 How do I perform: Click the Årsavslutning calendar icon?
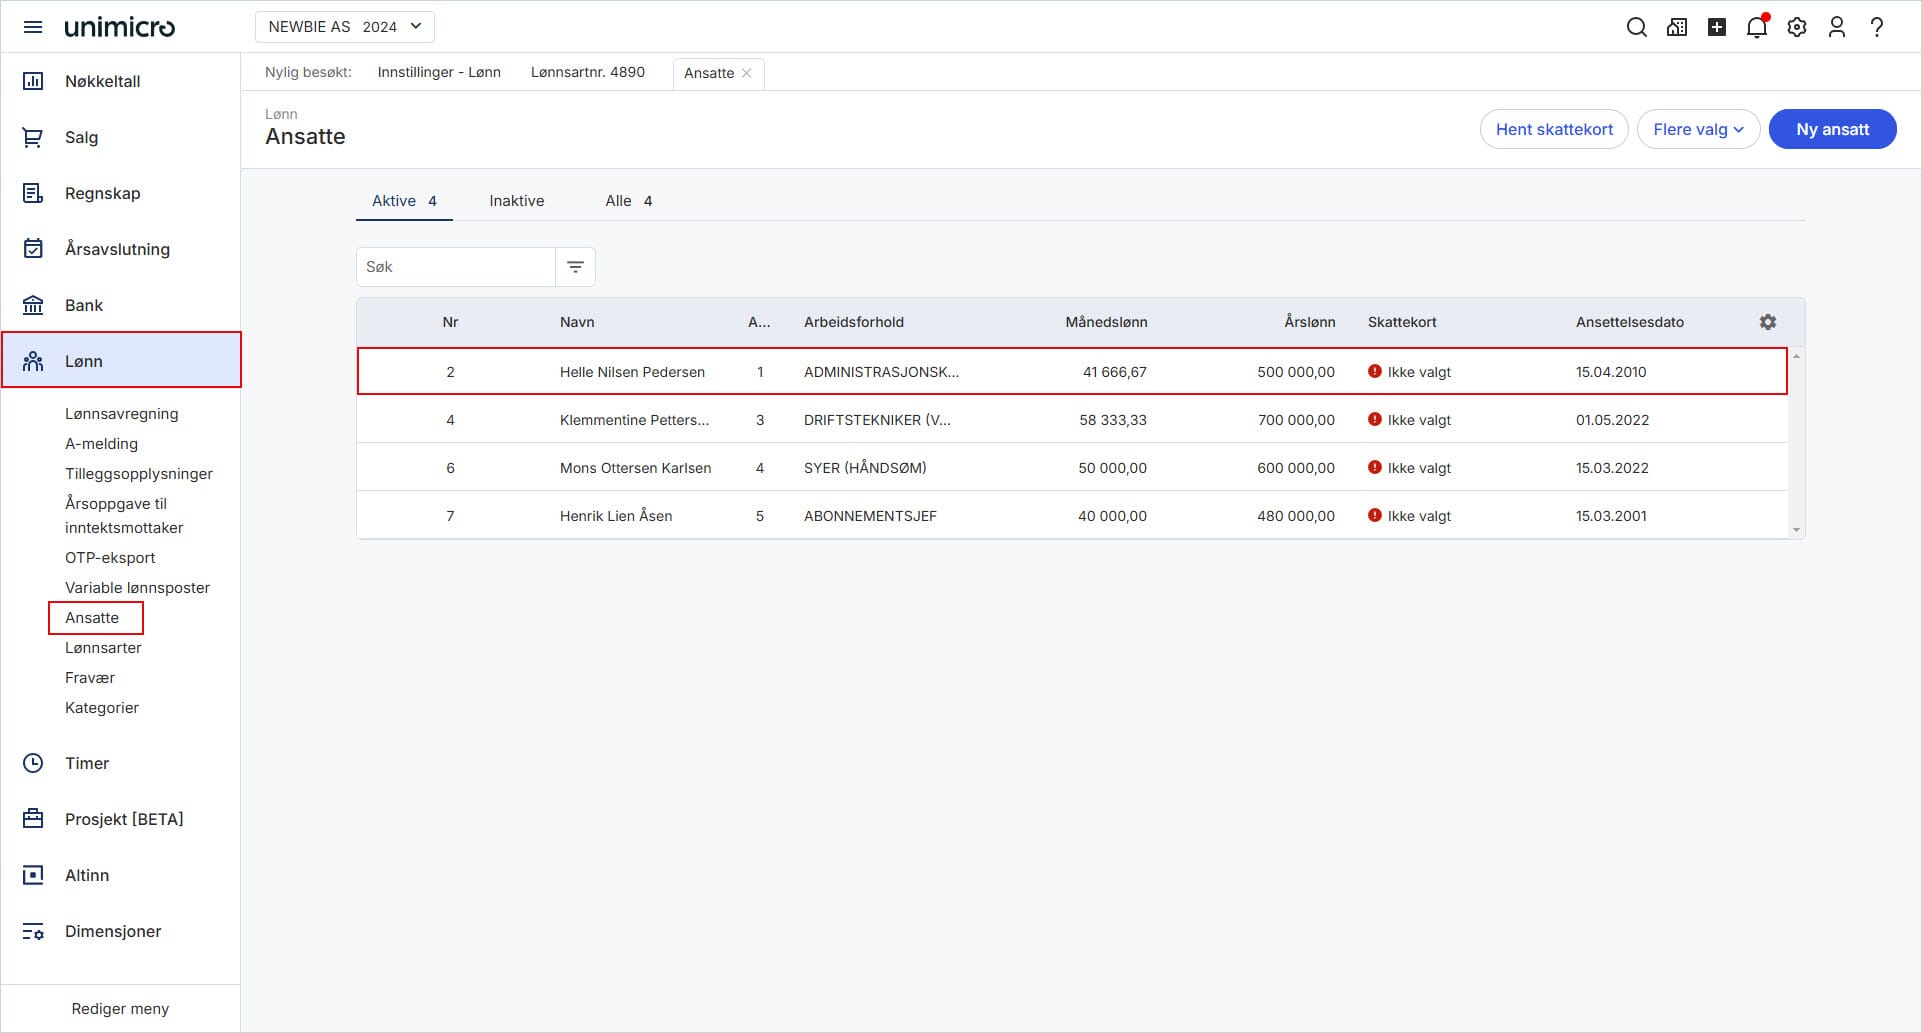tap(33, 249)
